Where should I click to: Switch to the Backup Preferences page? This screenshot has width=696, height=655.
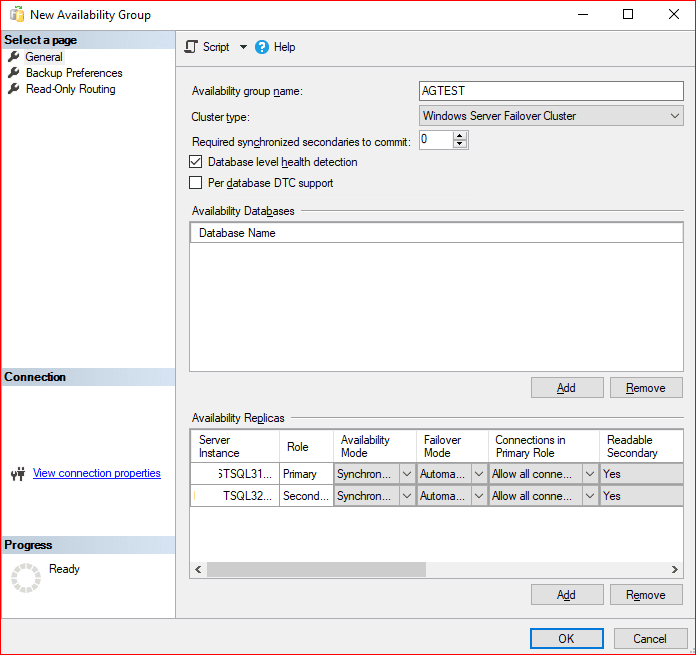coord(74,73)
